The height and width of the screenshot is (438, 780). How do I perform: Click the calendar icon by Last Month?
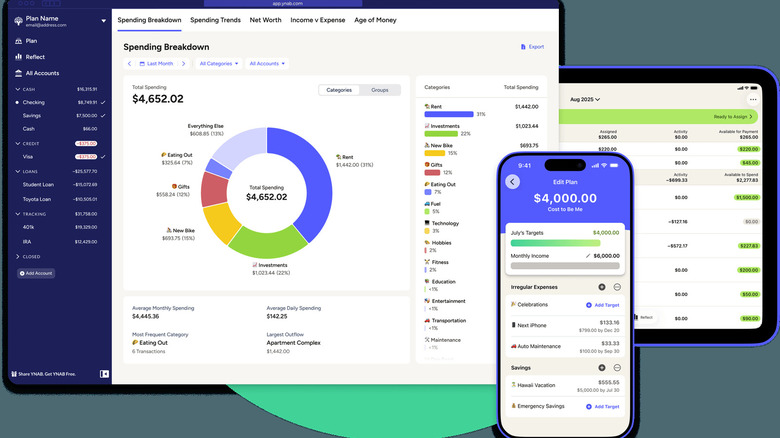[x=142, y=64]
